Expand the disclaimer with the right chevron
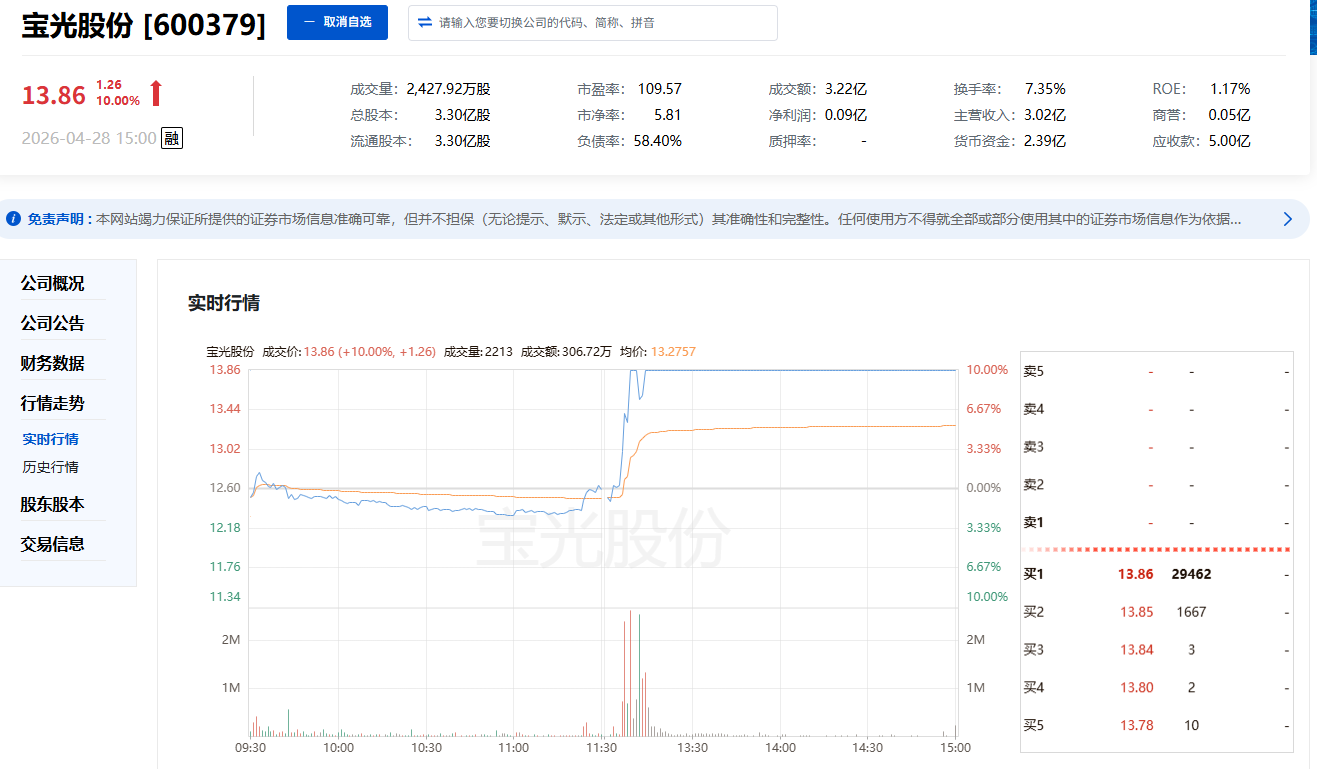The image size is (1317, 769). coord(1288,219)
